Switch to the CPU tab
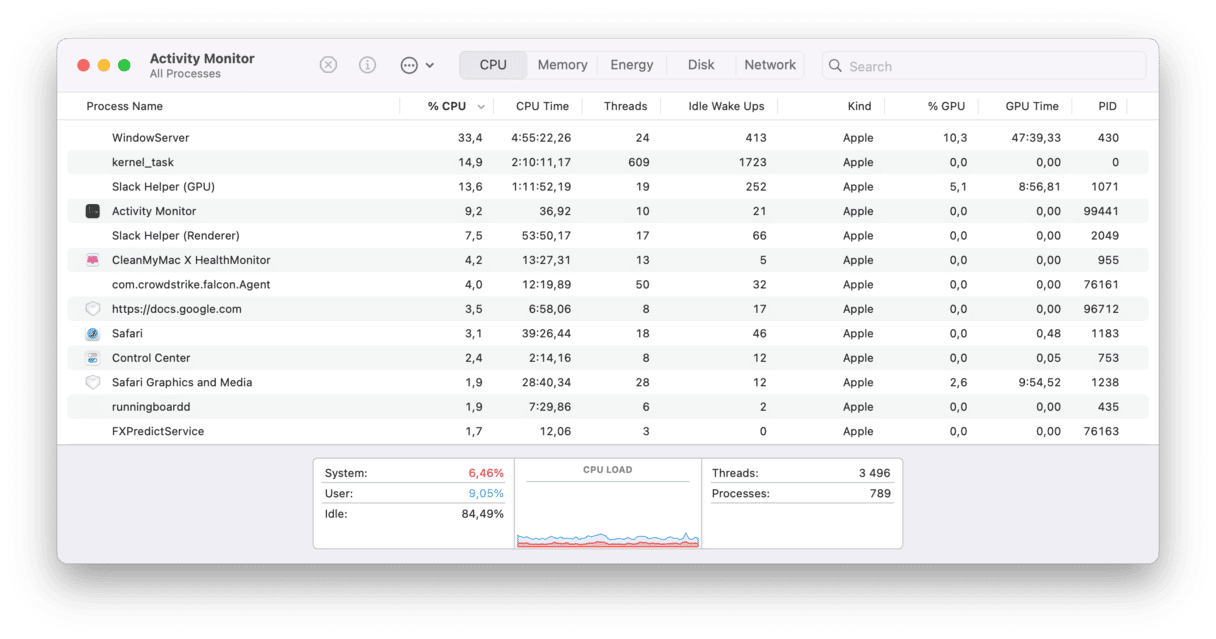This screenshot has width=1216, height=639. pyautogui.click(x=493, y=65)
